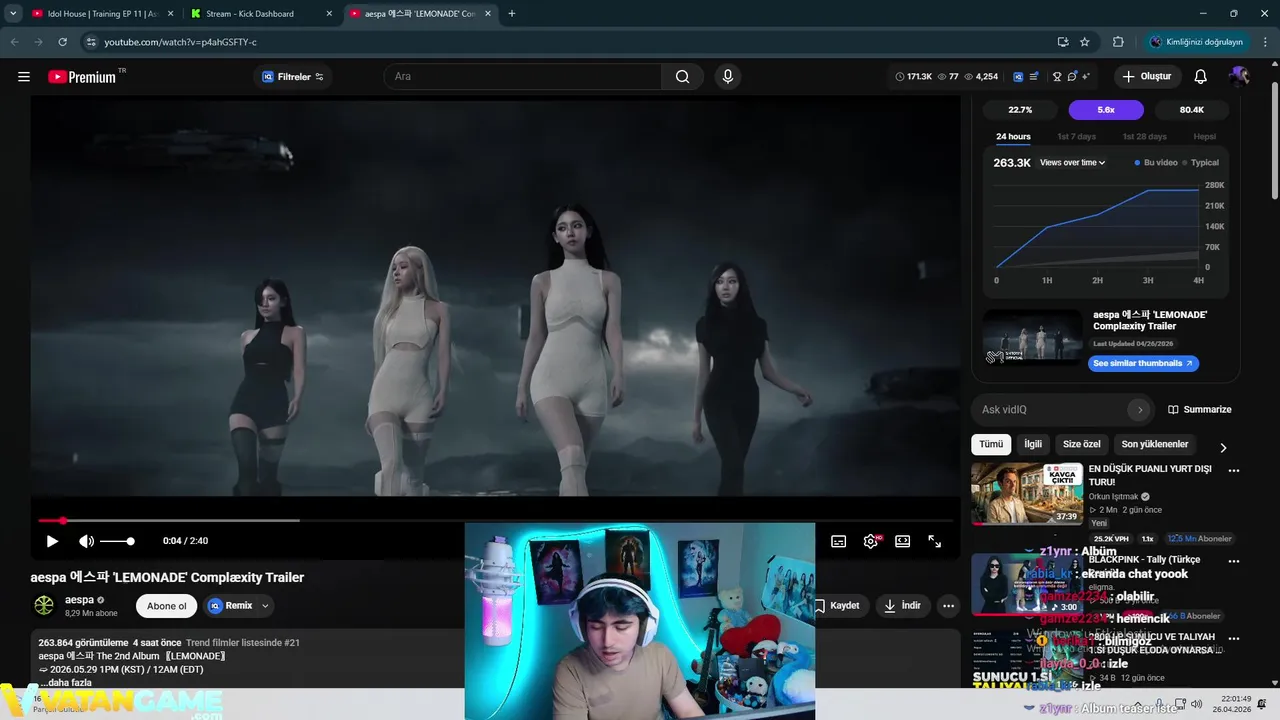1280x720 pixels.
Task: Open vidIQ trophy achievements icon
Action: coord(1057,77)
